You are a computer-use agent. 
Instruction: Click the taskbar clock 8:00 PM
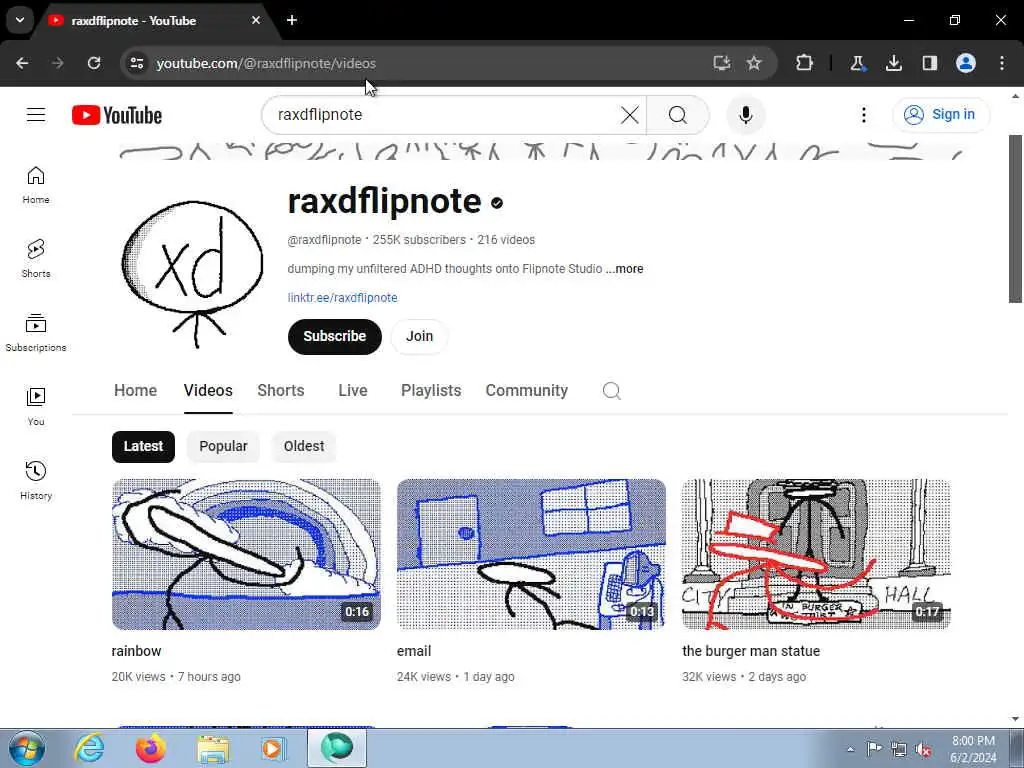tap(973, 749)
